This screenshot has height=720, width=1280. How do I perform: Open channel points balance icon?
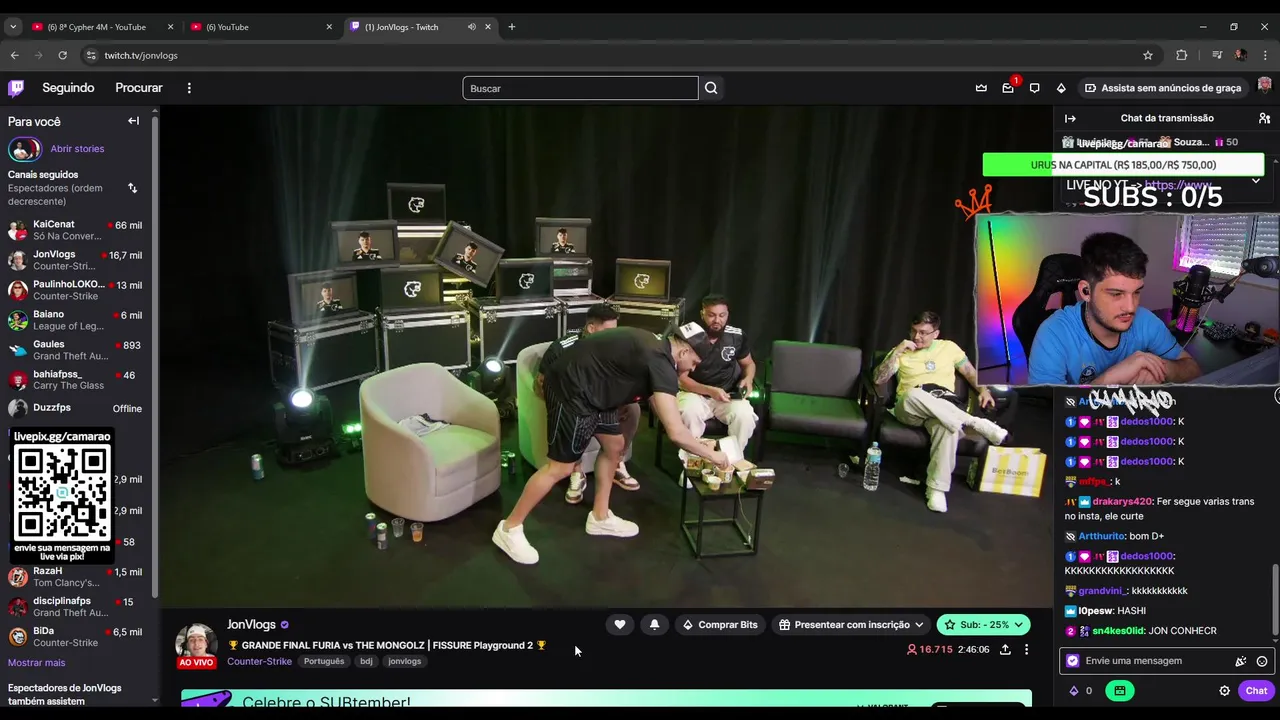tap(1081, 691)
